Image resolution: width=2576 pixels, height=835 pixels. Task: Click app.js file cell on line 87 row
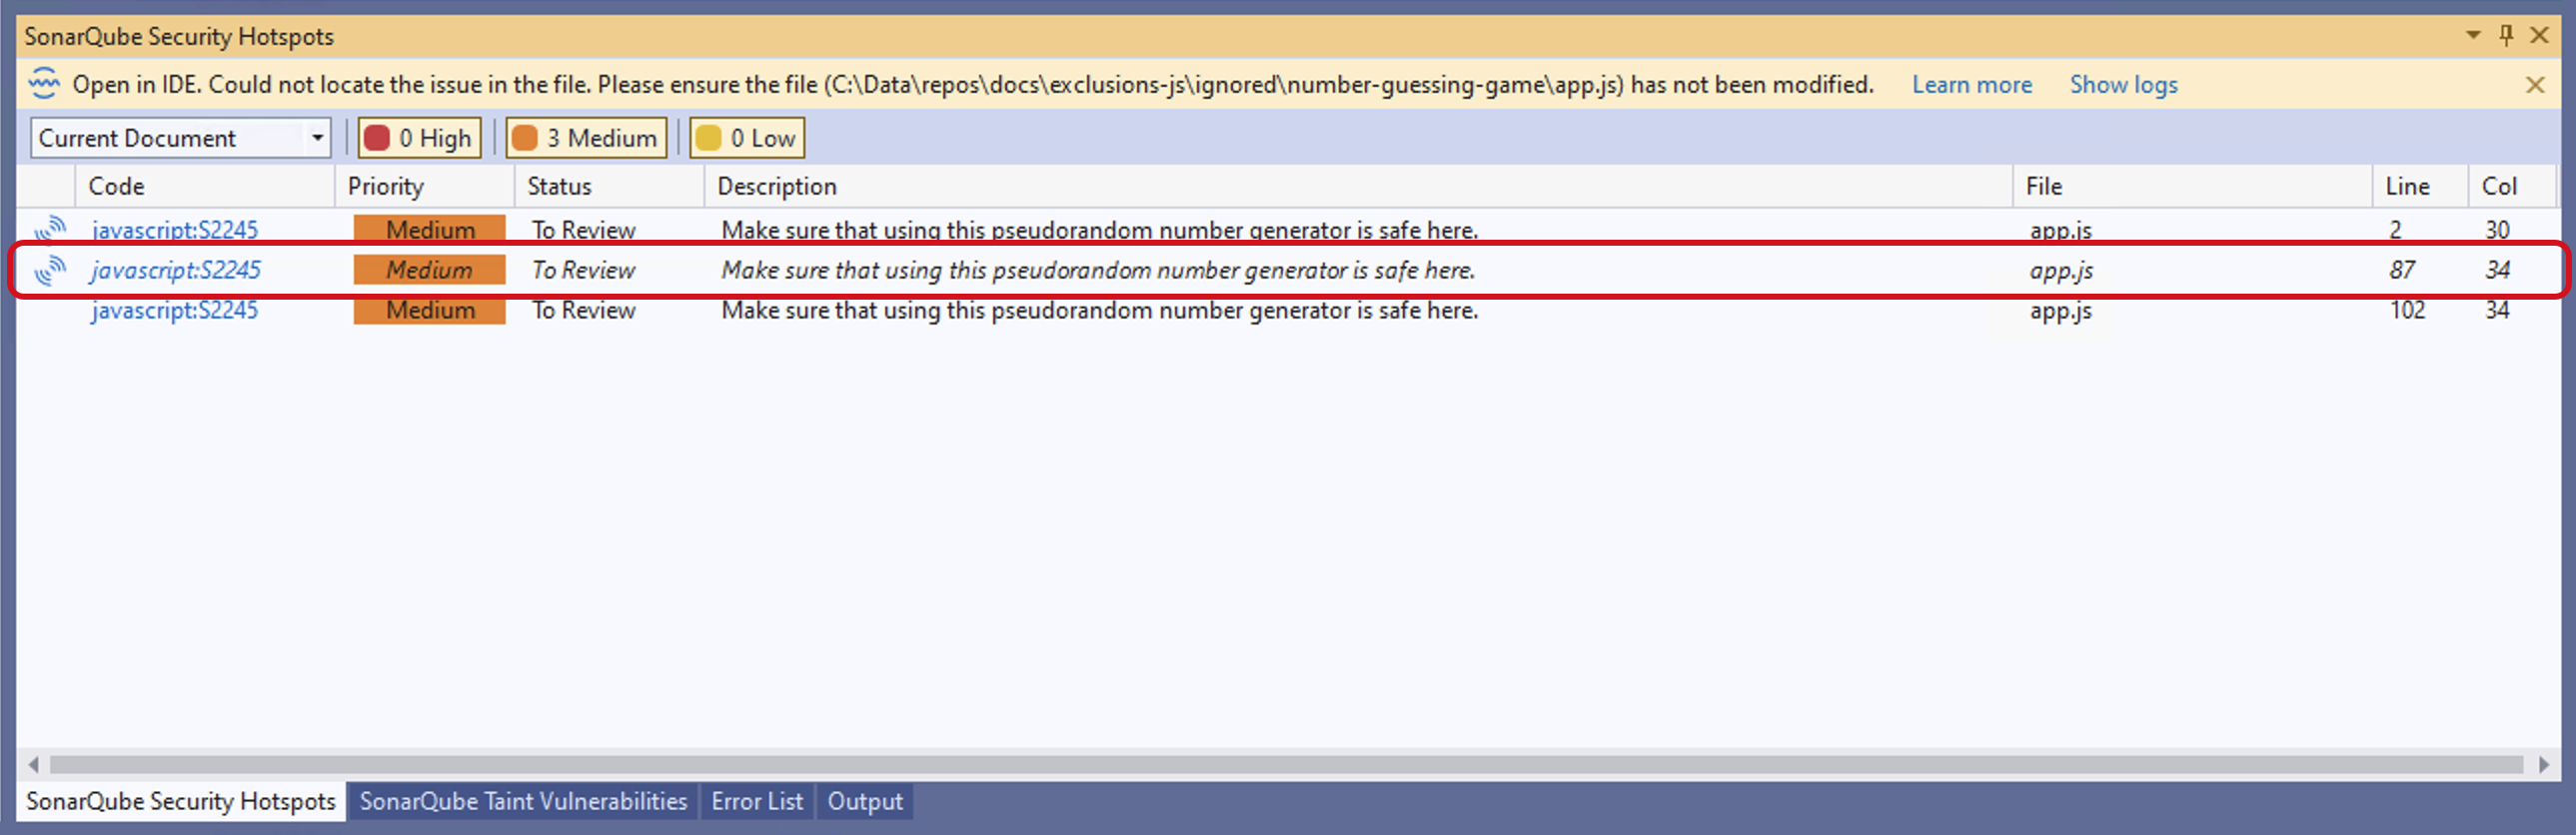pyautogui.click(x=2061, y=270)
